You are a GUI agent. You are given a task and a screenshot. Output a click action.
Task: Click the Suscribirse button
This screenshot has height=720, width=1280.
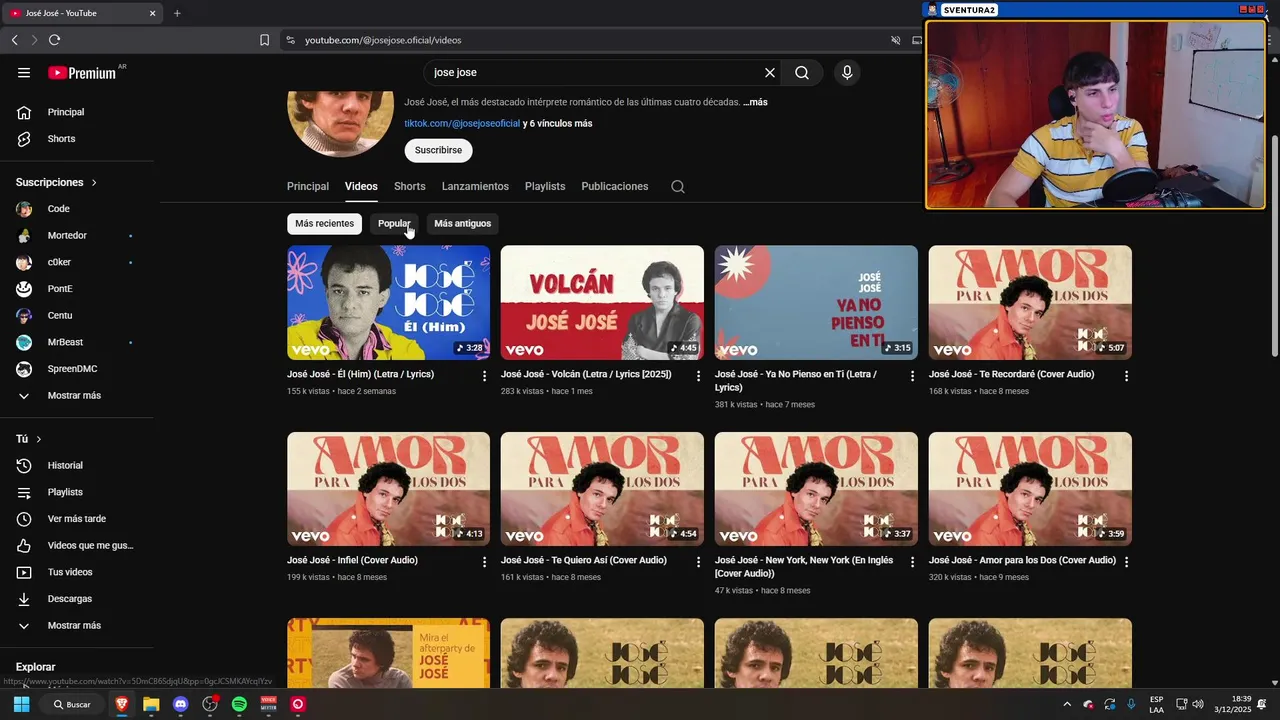pos(438,150)
